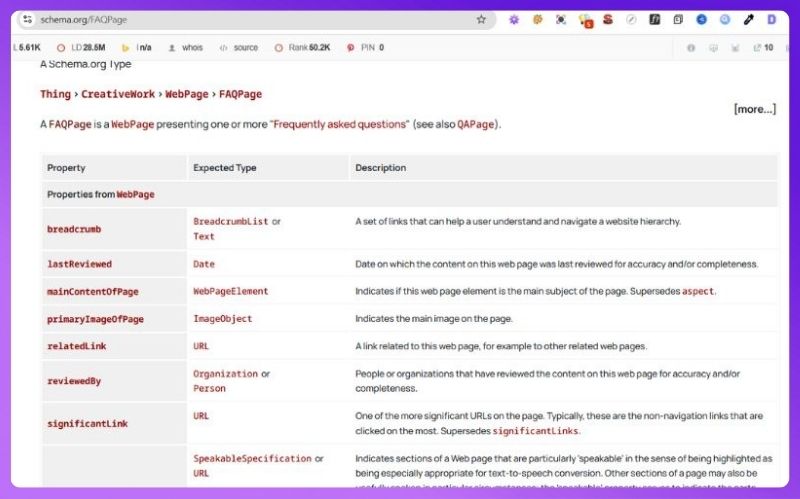Image resolution: width=800 pixels, height=499 pixels.
Task: Open the lastReviewed property link
Action: (x=79, y=264)
